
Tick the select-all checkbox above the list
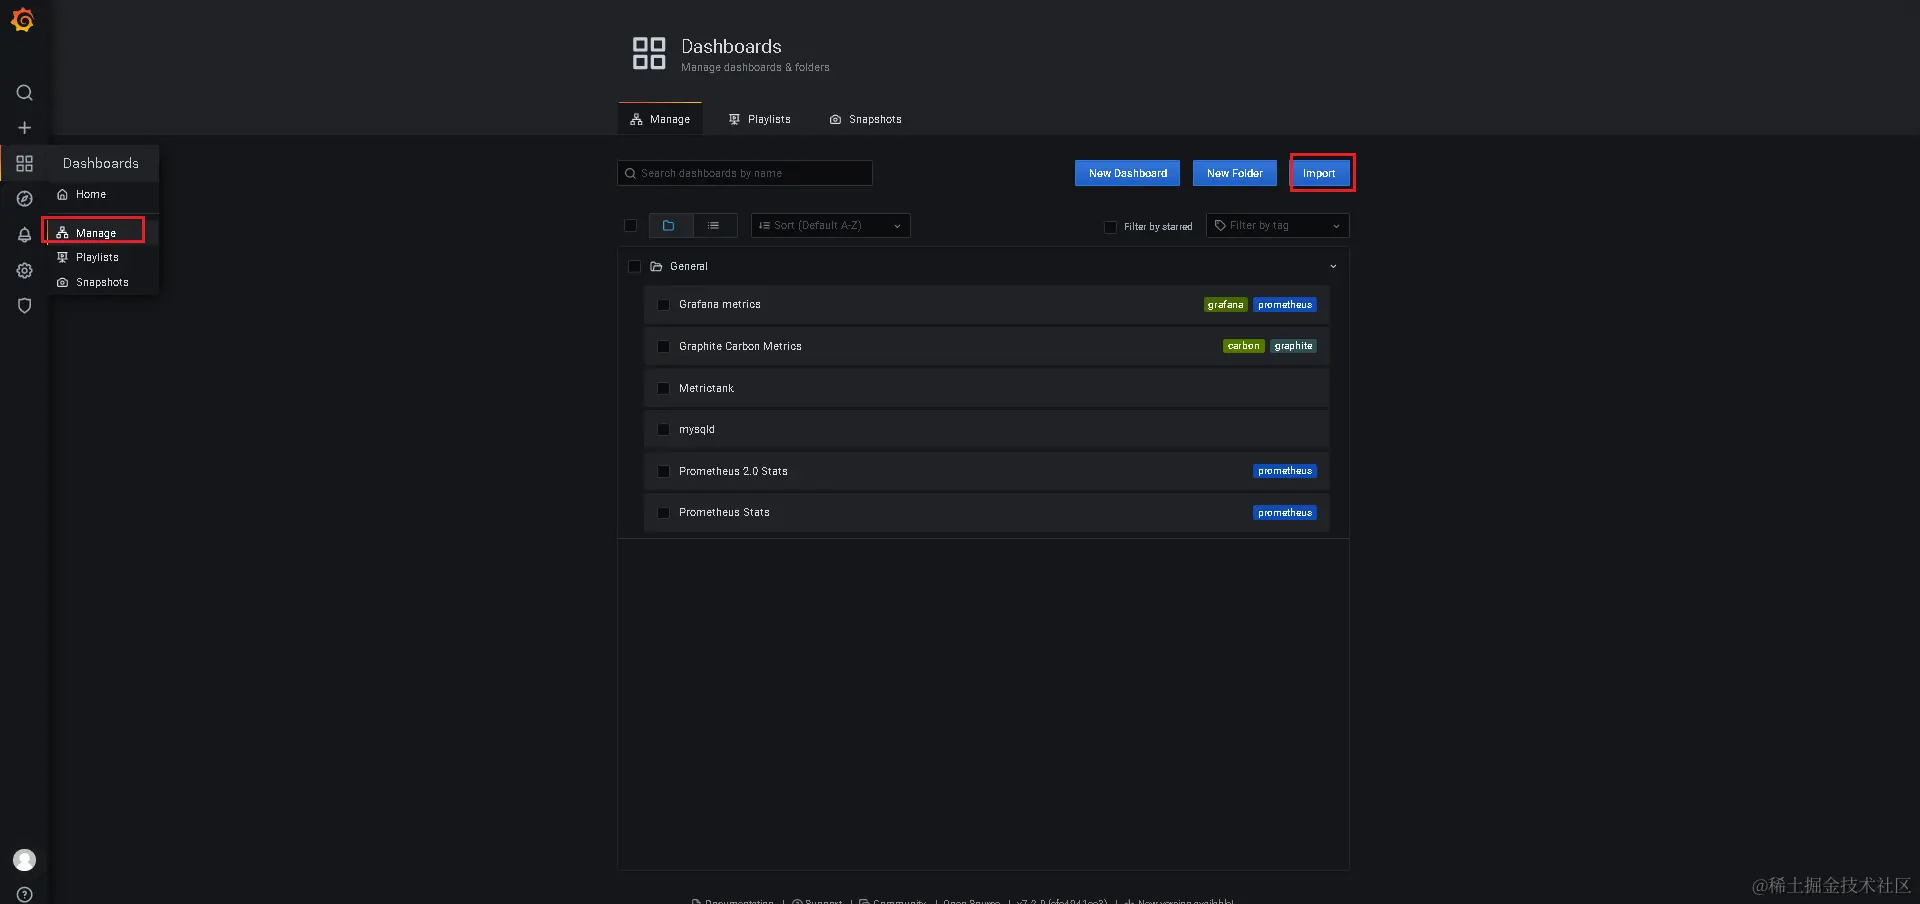[x=631, y=226]
